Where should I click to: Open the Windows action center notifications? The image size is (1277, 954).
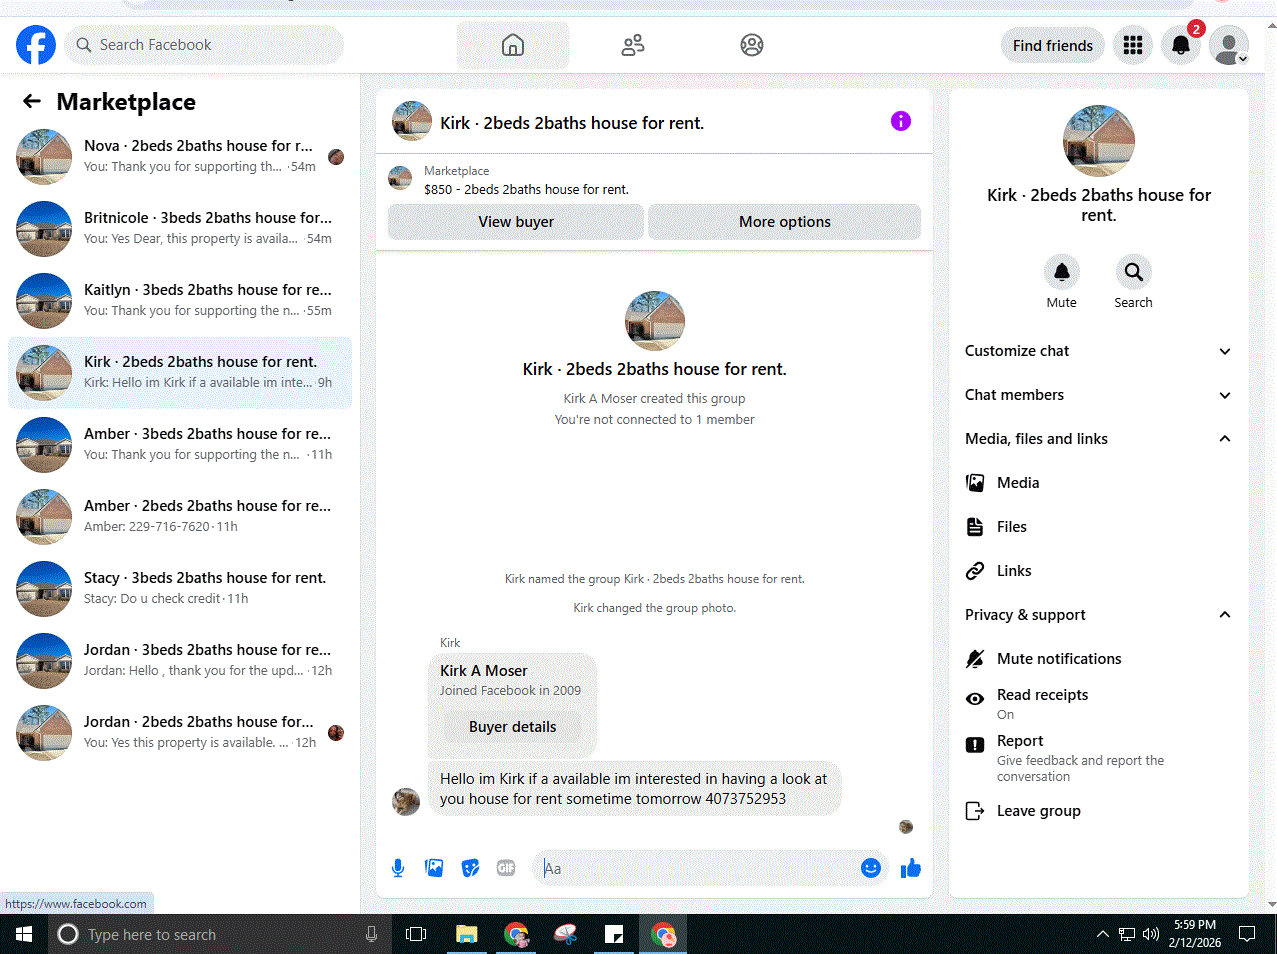point(1247,934)
